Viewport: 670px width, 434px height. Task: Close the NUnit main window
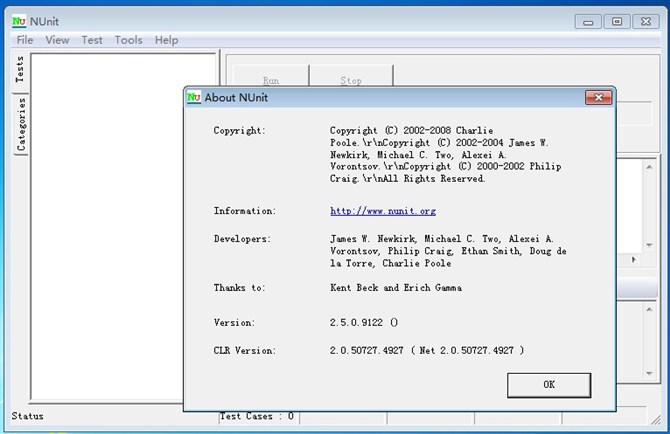(646, 21)
